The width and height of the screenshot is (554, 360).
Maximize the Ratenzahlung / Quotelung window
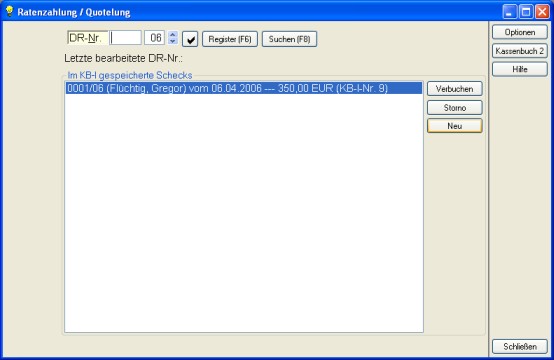click(526, 12)
